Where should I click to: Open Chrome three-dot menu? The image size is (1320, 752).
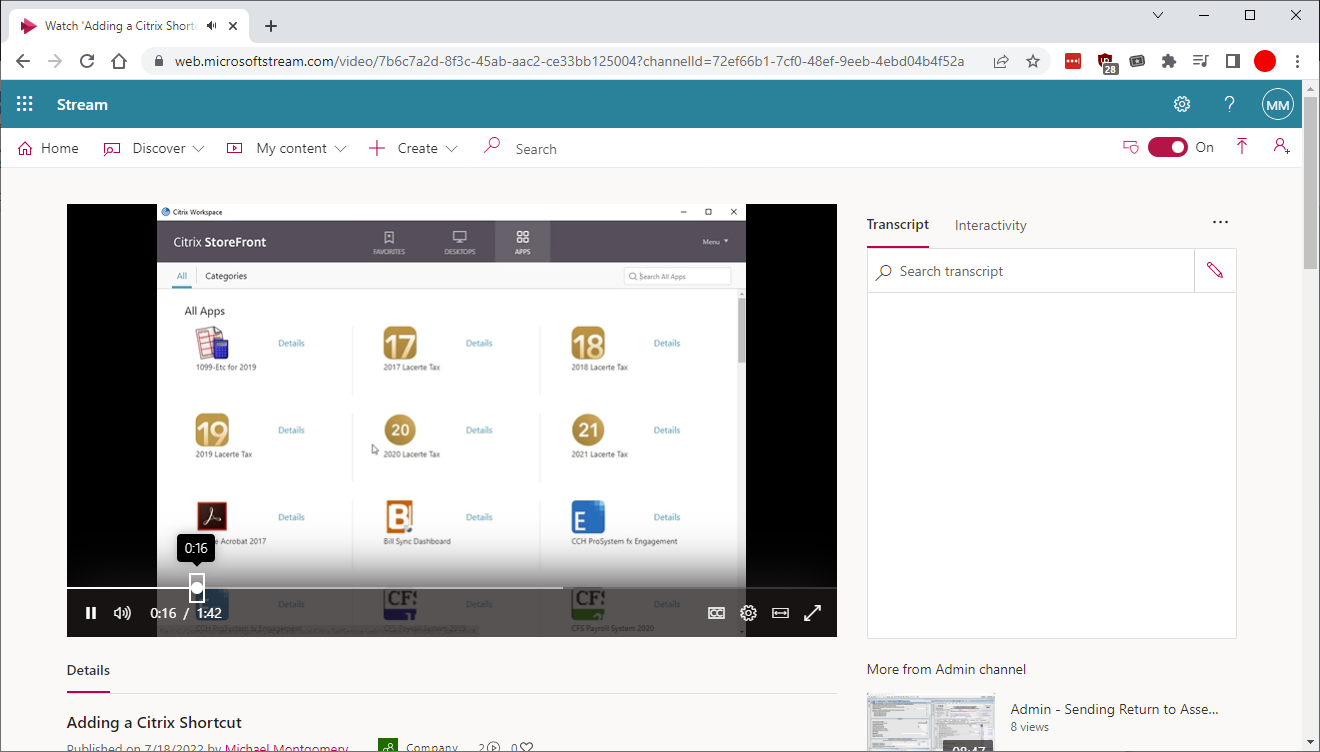pos(1299,61)
